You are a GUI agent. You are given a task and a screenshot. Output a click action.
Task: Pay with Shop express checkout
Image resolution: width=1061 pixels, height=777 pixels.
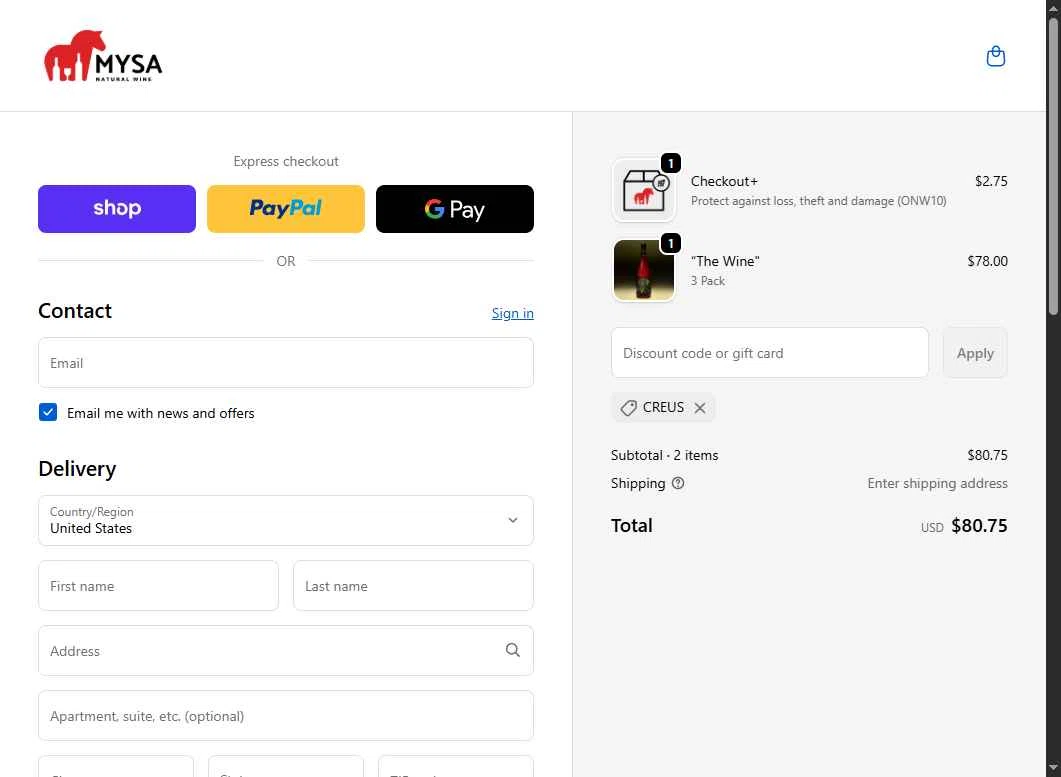pos(117,209)
